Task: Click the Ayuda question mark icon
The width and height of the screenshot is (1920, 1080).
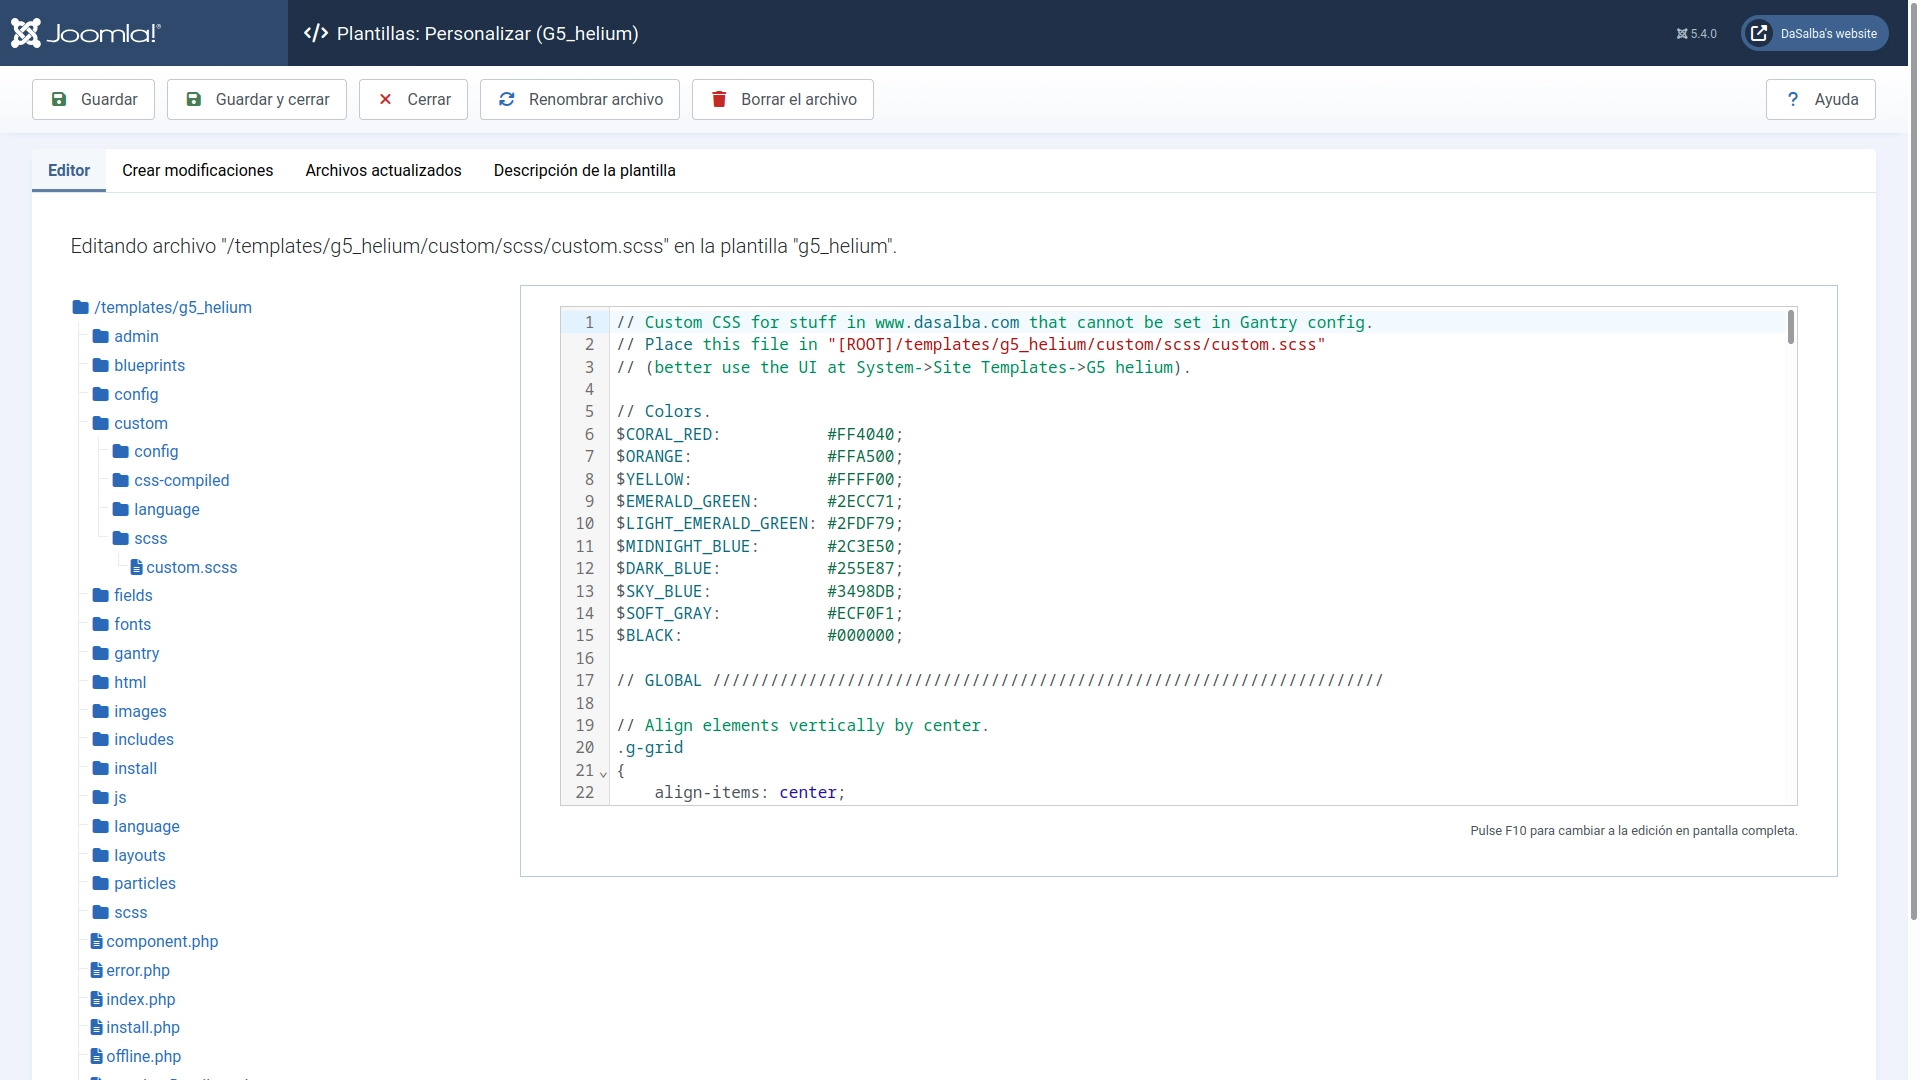Action: click(x=1793, y=99)
